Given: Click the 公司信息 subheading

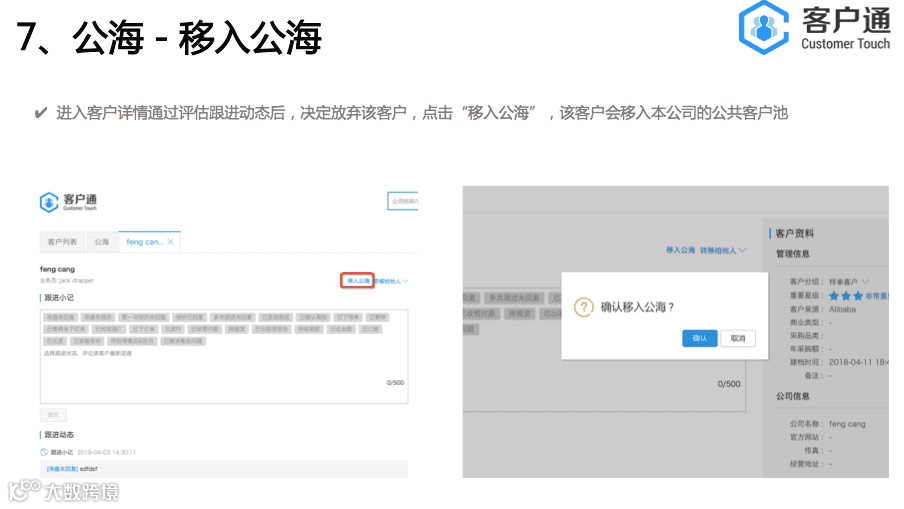Looking at the screenshot, I should 793,396.
